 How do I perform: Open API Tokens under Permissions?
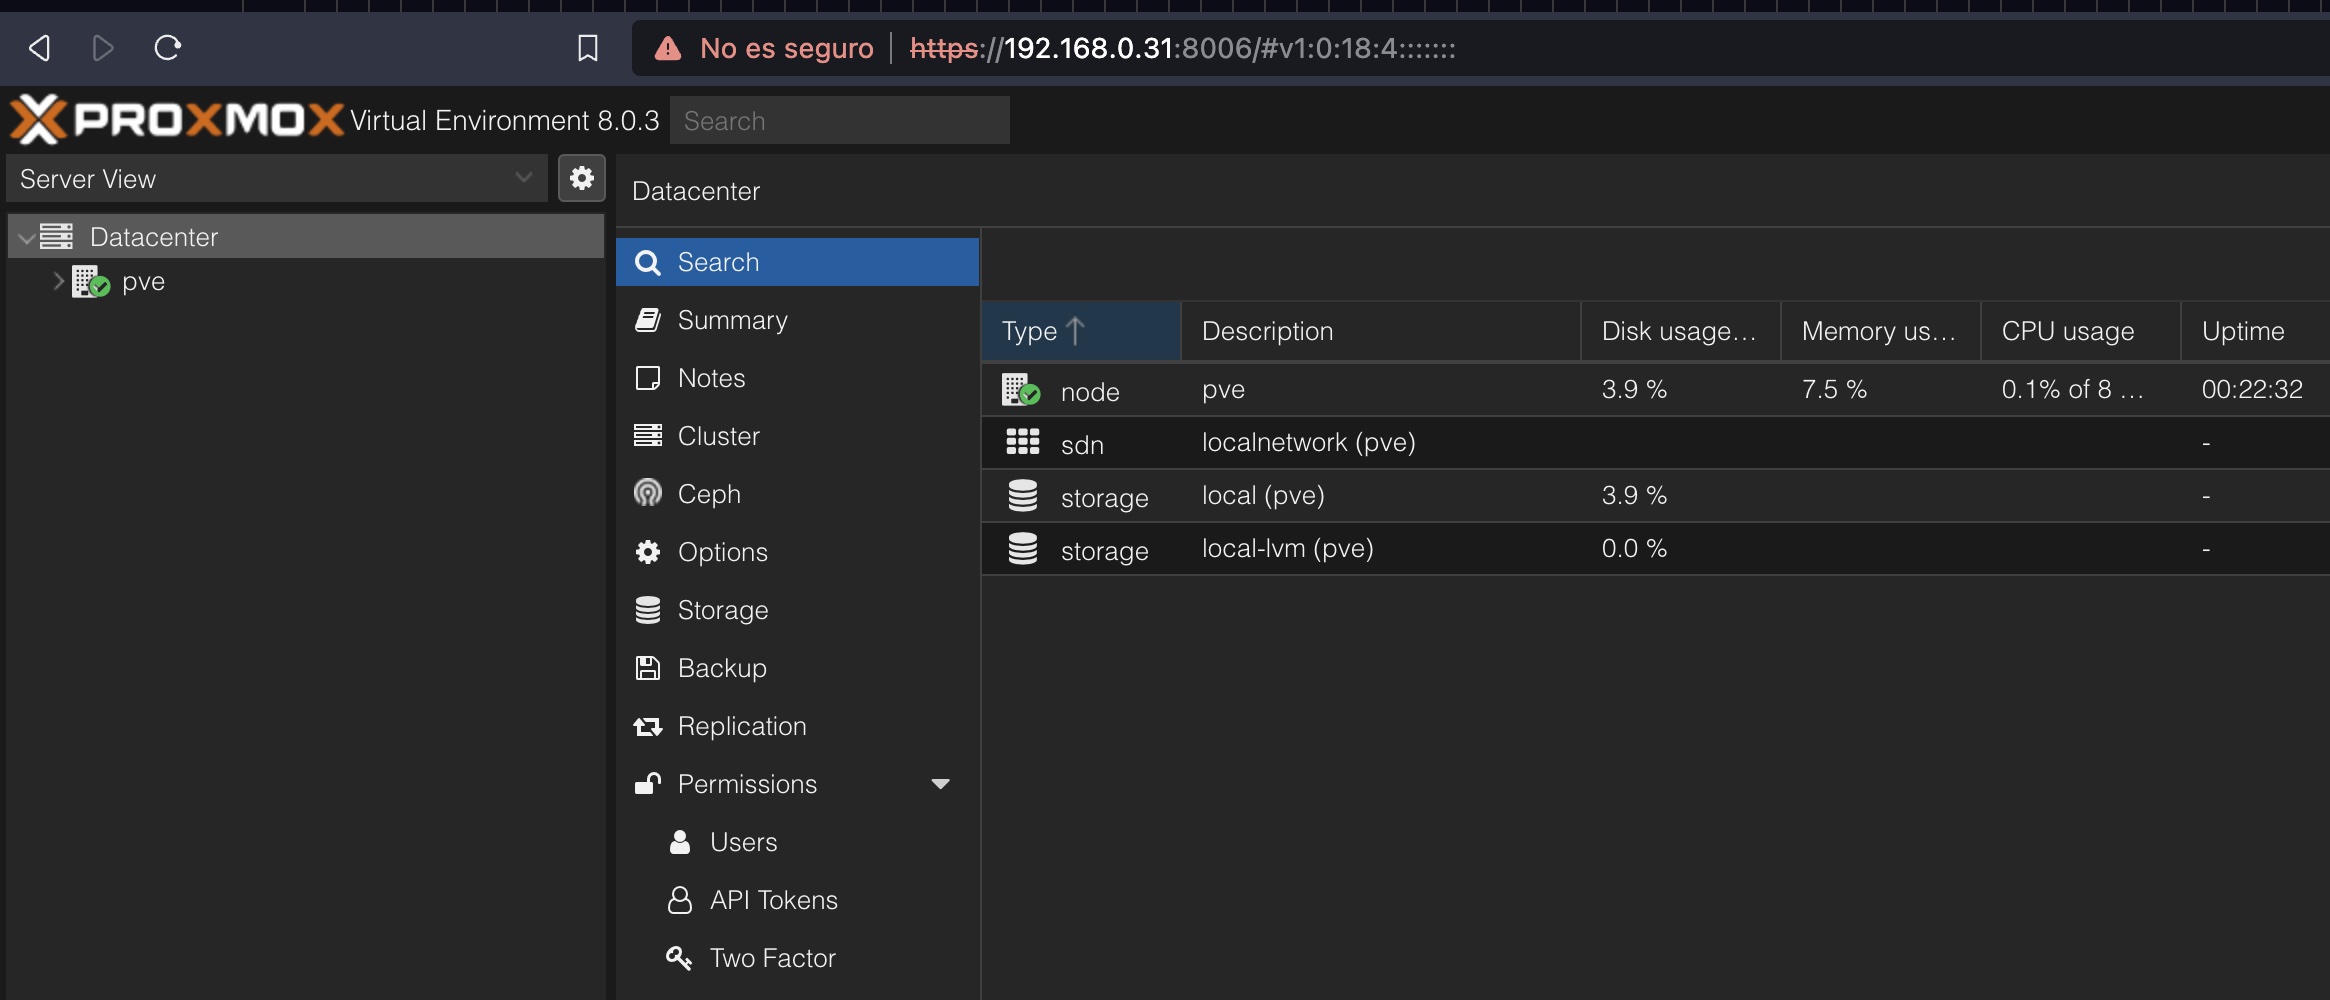[x=797, y=900]
